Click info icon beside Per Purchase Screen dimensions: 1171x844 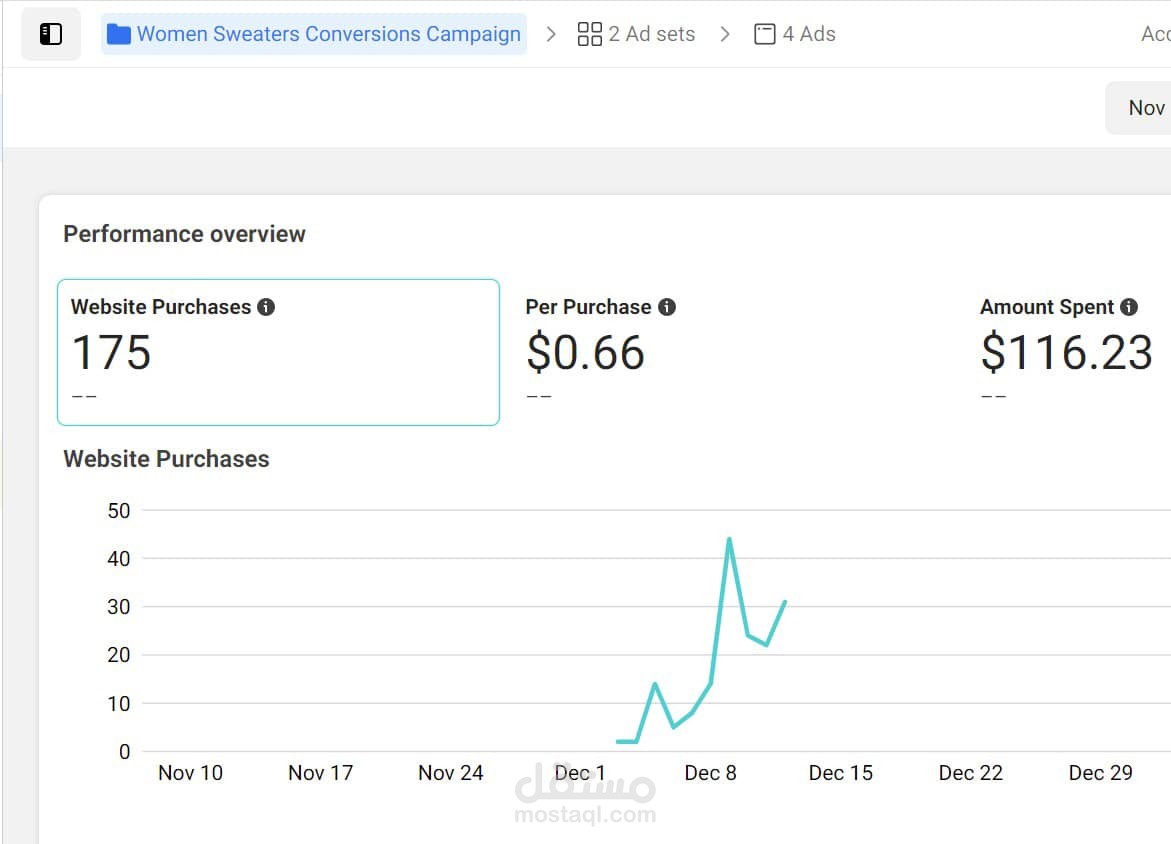(x=667, y=307)
